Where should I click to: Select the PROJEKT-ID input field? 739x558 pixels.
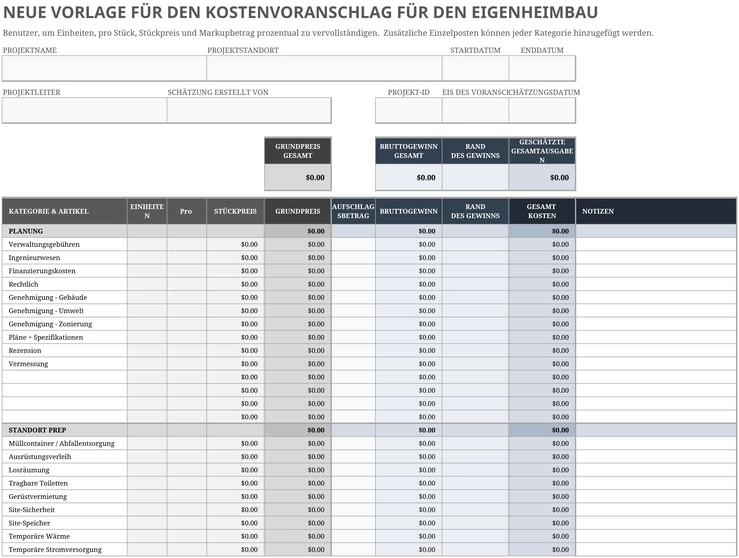point(409,111)
